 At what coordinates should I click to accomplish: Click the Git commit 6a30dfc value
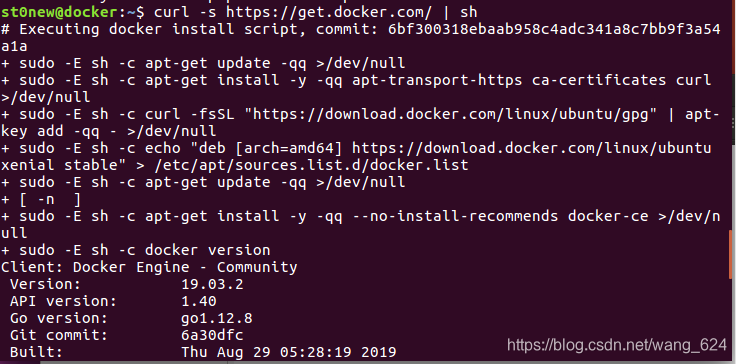(x=212, y=335)
